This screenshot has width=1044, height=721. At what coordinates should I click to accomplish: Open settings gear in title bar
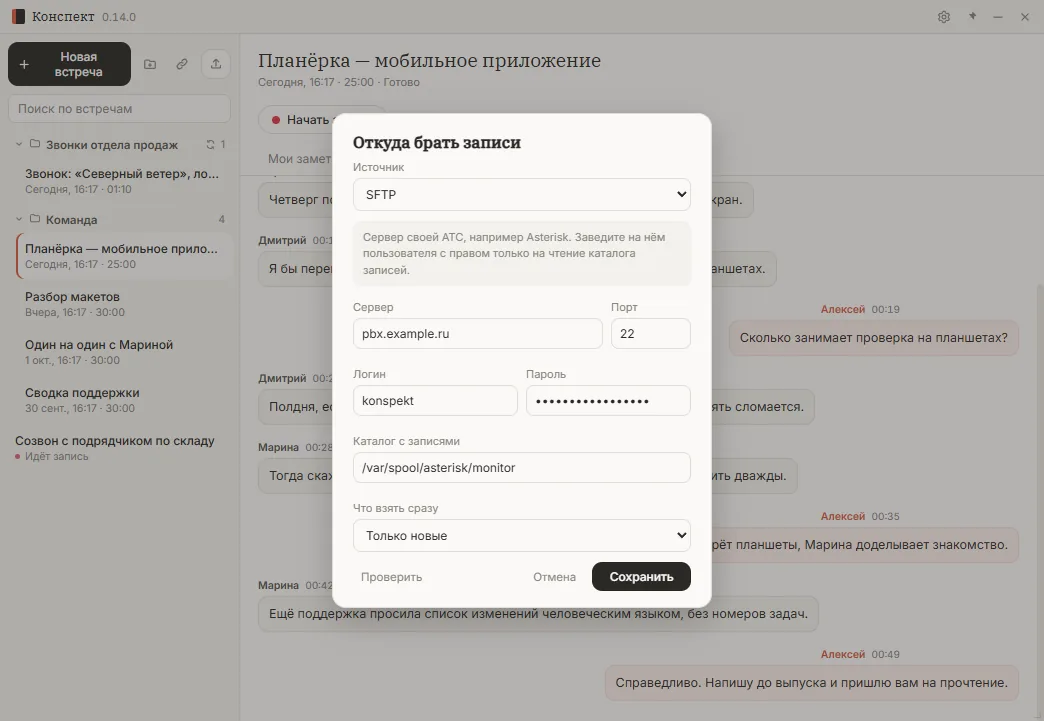coord(943,17)
